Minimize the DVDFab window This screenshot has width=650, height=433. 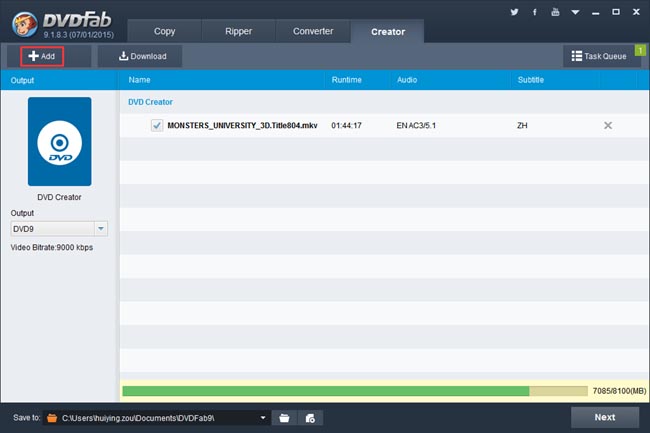pyautogui.click(x=596, y=12)
